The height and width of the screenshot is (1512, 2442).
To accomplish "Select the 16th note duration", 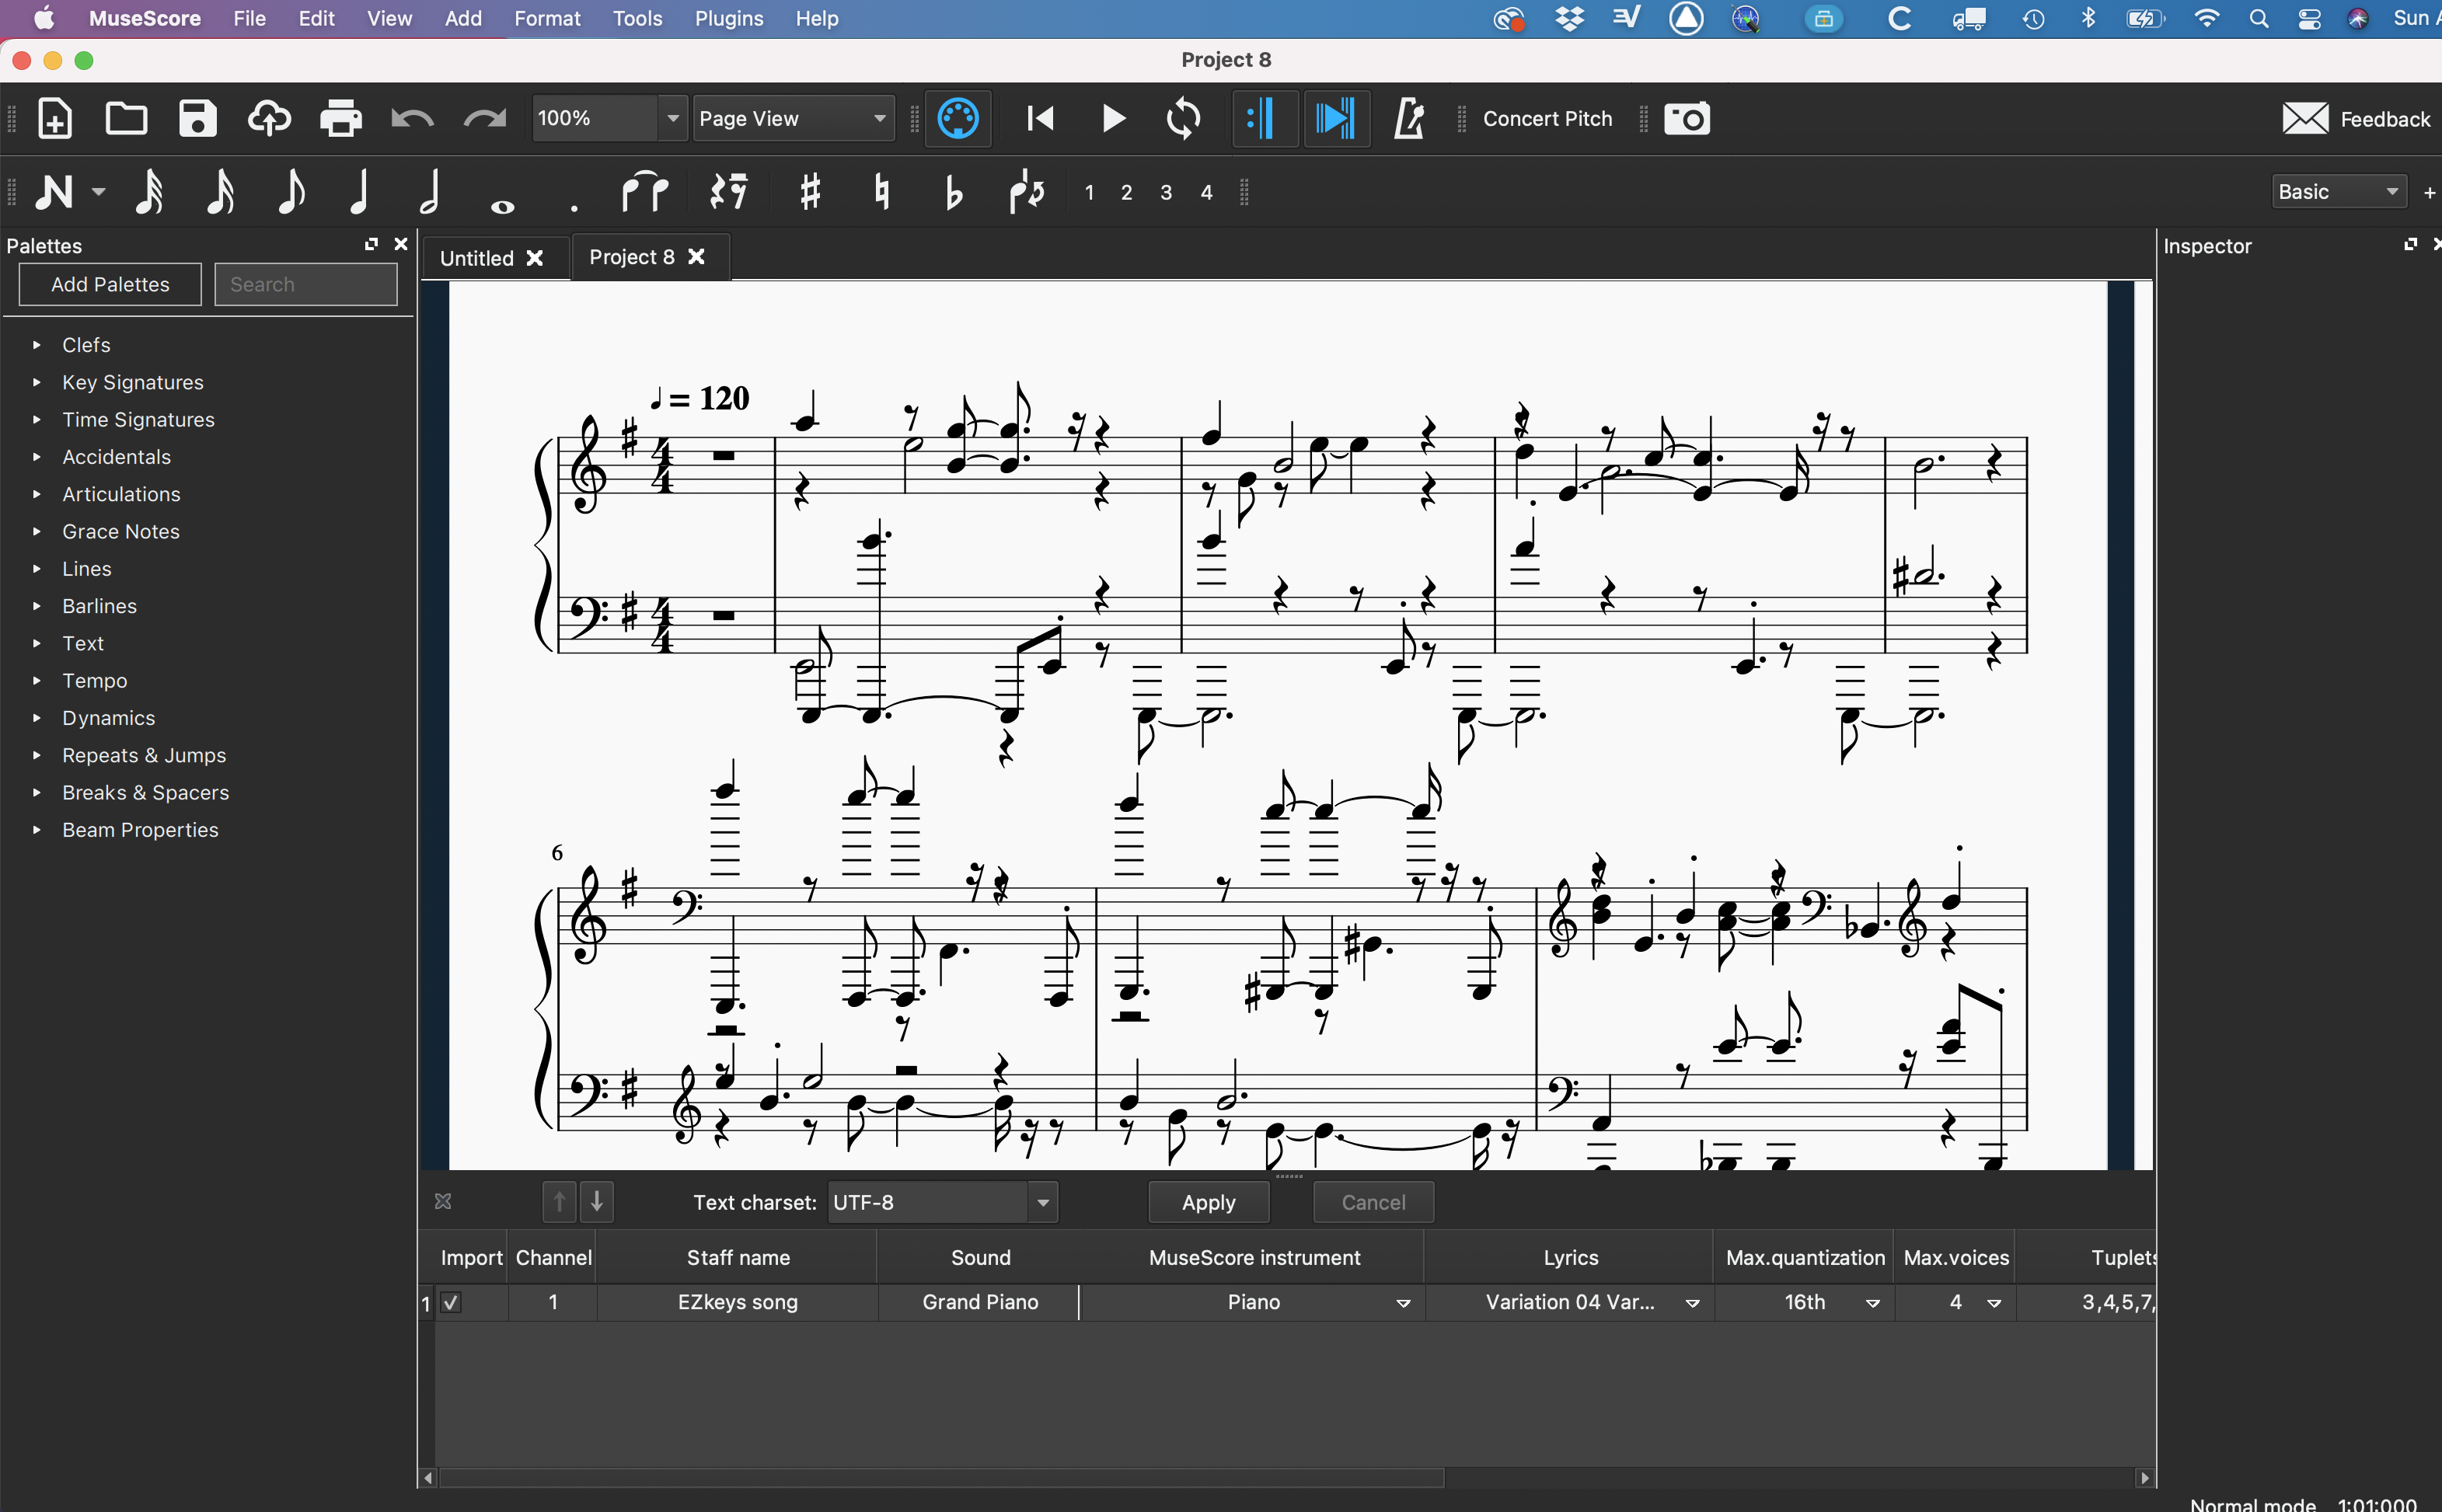I will [x=220, y=191].
